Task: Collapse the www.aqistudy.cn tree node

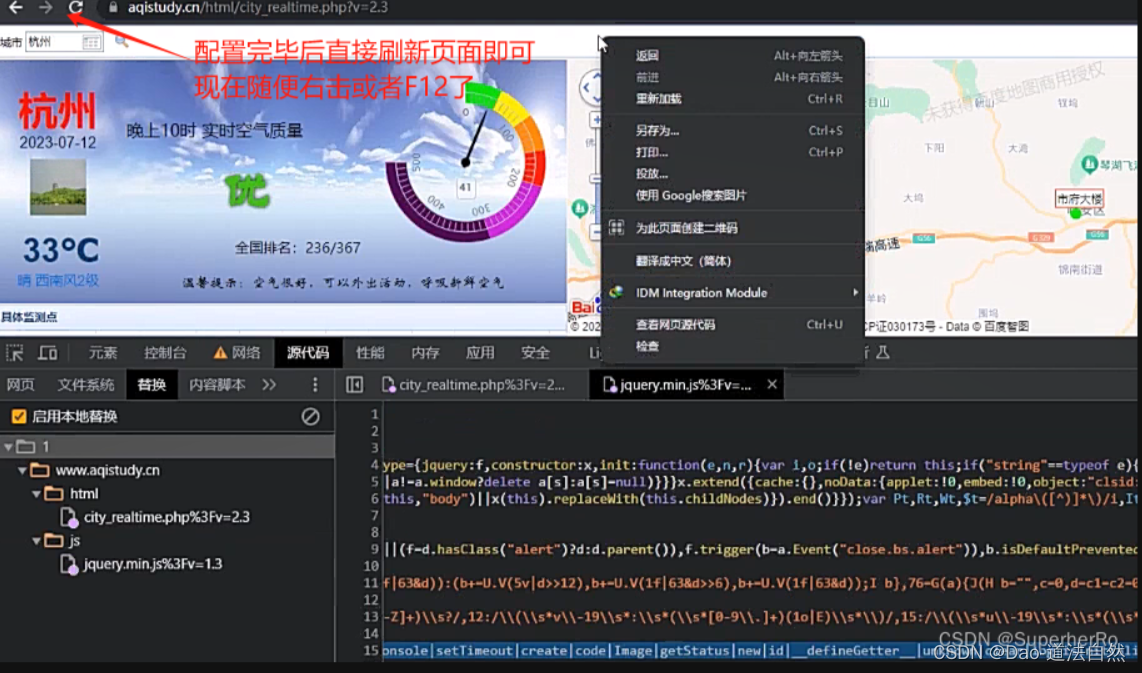Action: pos(22,469)
